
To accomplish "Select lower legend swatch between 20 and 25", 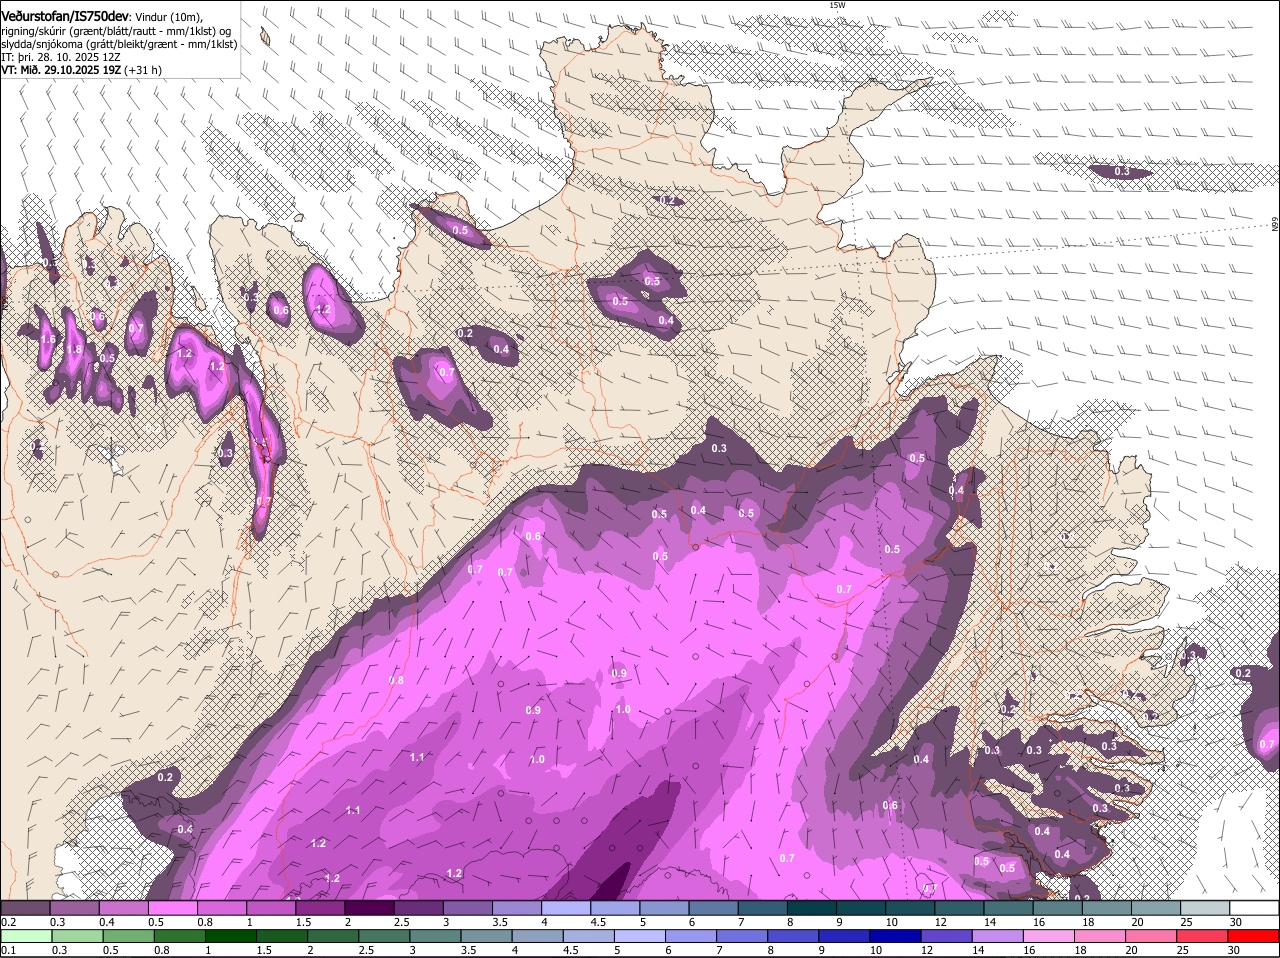I will coord(1150,936).
